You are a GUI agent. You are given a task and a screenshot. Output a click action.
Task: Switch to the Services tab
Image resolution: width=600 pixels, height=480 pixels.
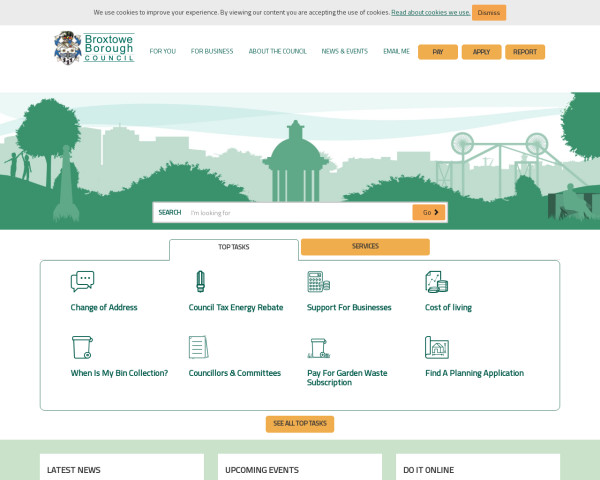(x=365, y=246)
